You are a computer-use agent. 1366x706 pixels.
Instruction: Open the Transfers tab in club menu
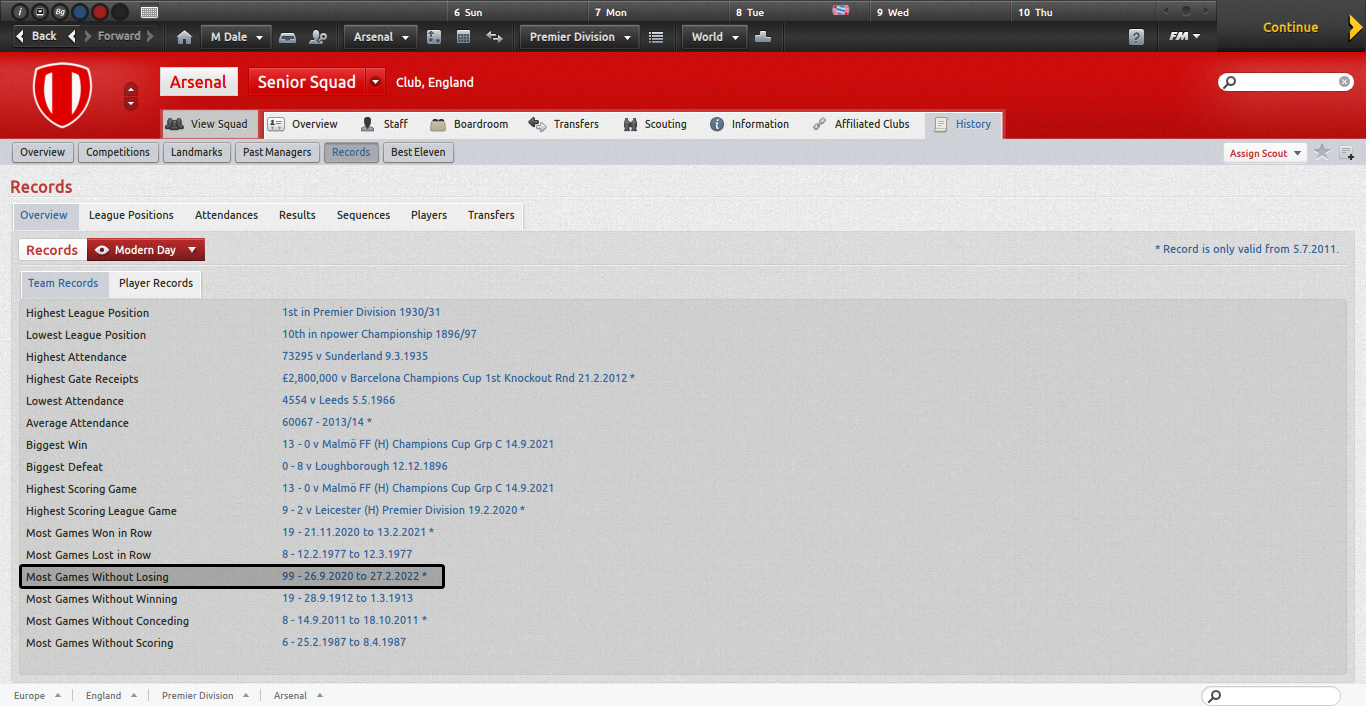click(564, 124)
